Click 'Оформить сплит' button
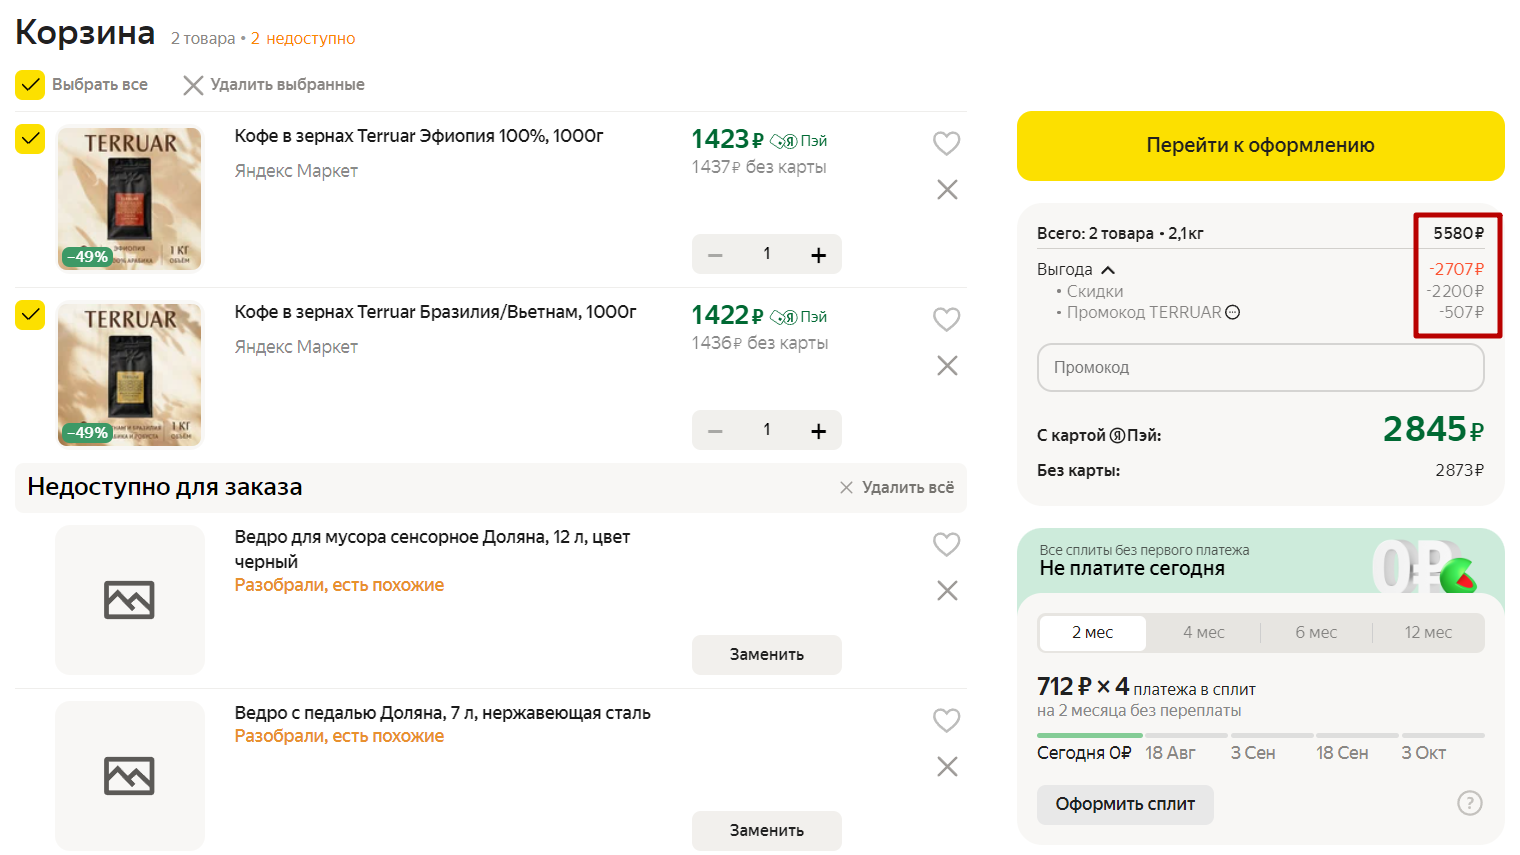Screen dimensions: 1520x855 click(x=1125, y=805)
